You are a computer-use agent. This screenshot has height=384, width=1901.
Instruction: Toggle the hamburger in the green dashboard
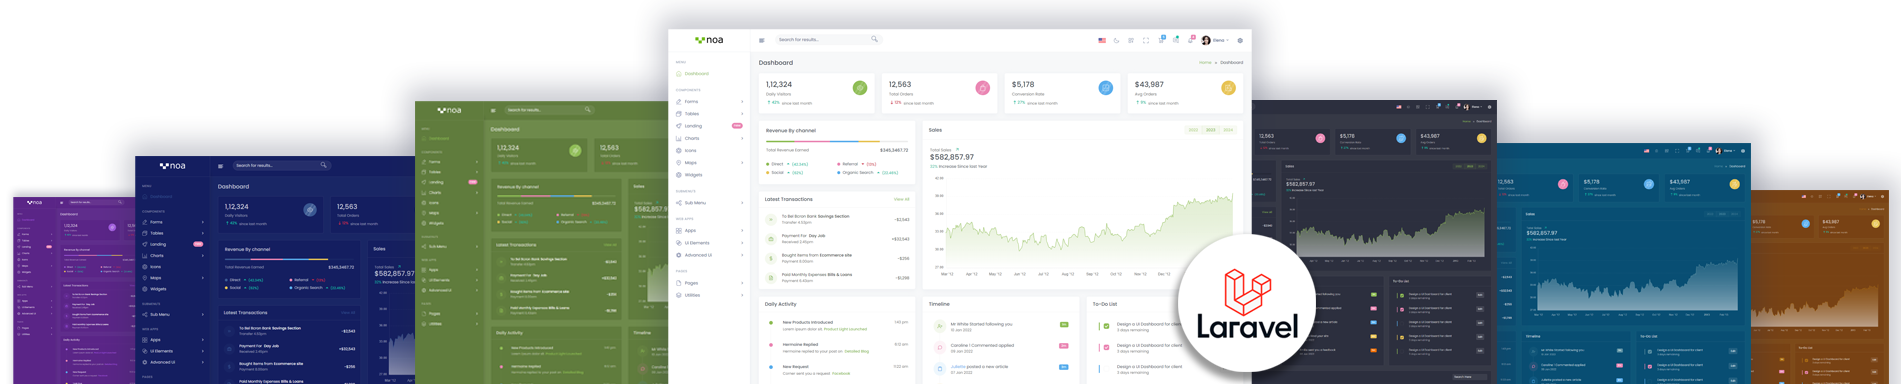point(493,110)
